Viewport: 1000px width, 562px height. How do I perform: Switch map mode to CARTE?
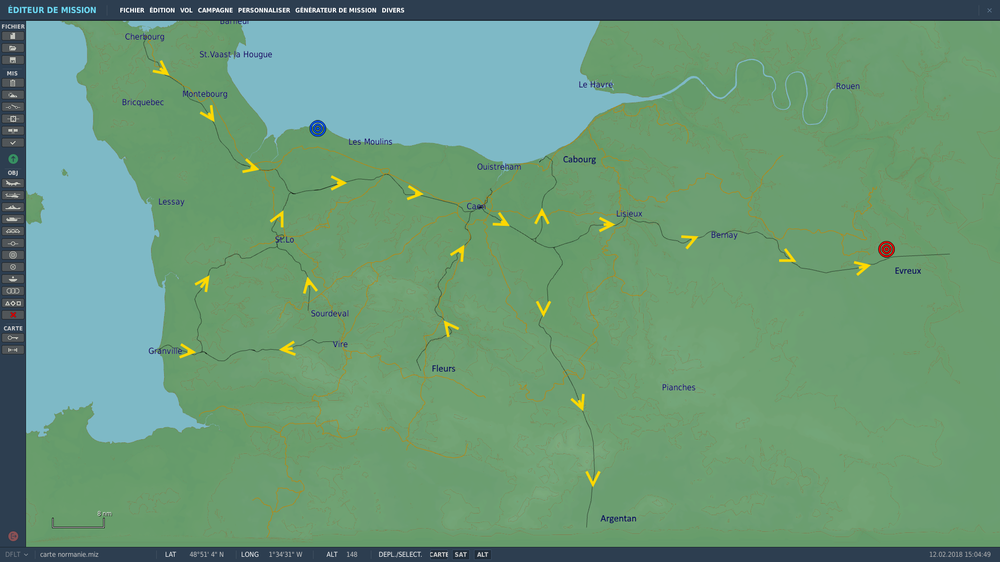439,554
